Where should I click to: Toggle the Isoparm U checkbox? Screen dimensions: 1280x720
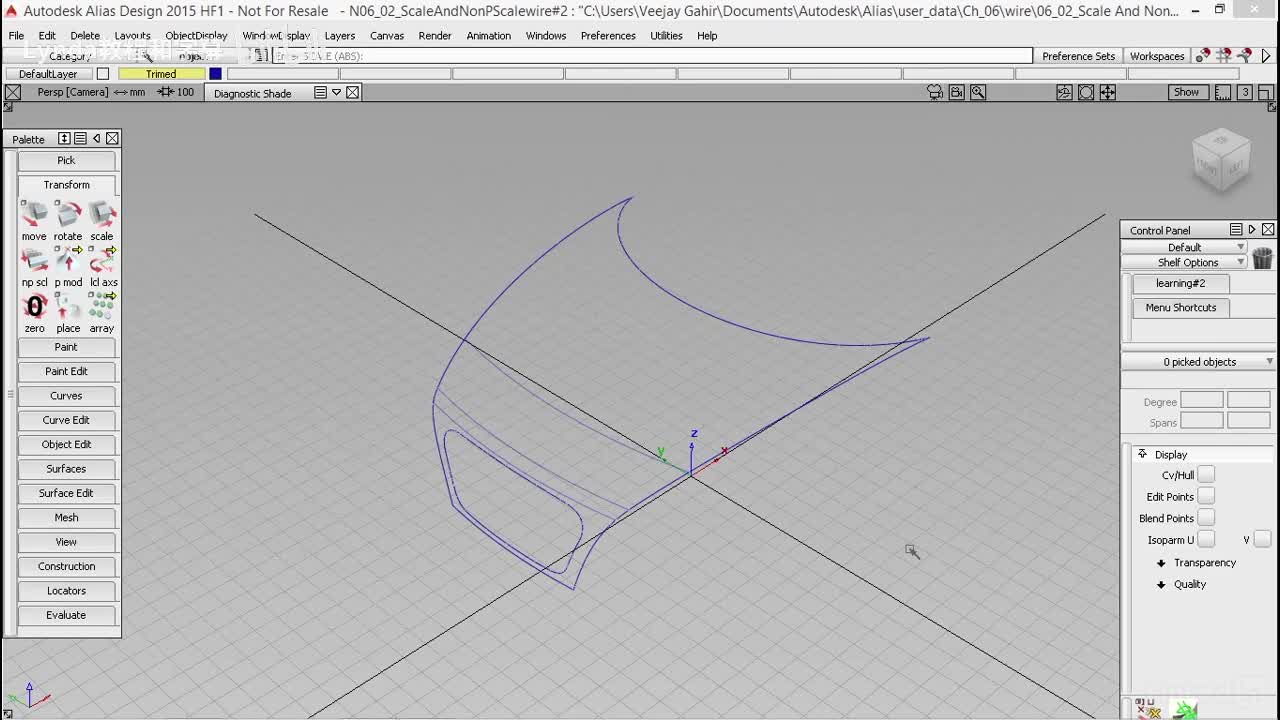(1206, 540)
